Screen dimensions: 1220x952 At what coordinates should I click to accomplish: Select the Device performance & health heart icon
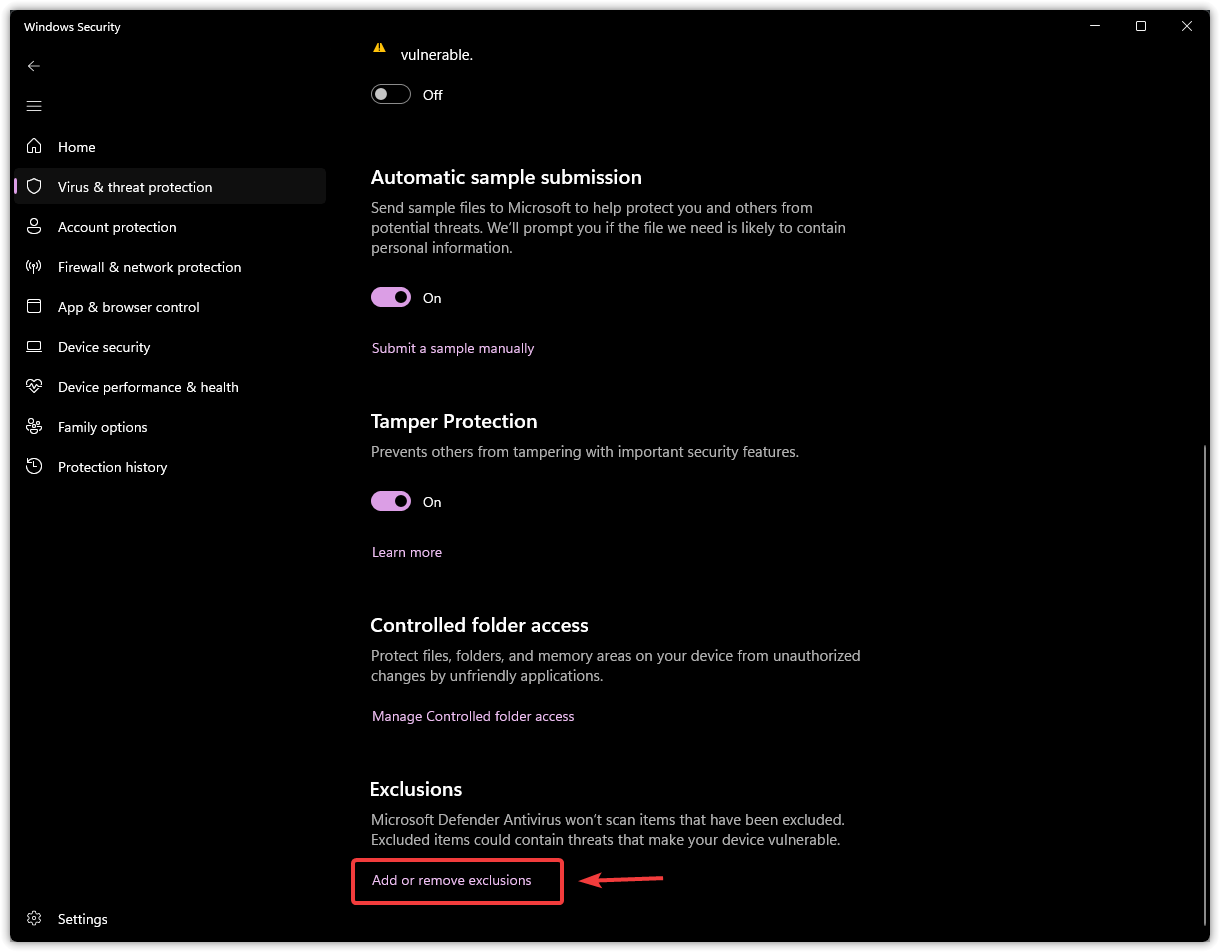(x=34, y=386)
